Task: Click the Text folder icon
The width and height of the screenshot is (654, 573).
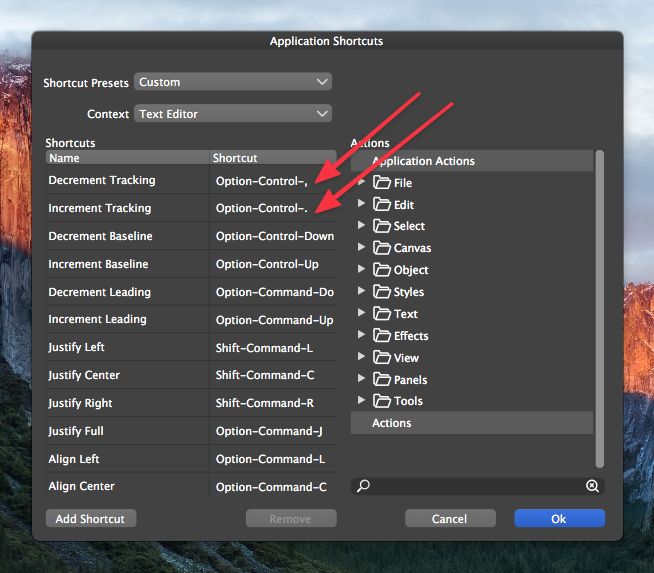Action: tap(381, 314)
